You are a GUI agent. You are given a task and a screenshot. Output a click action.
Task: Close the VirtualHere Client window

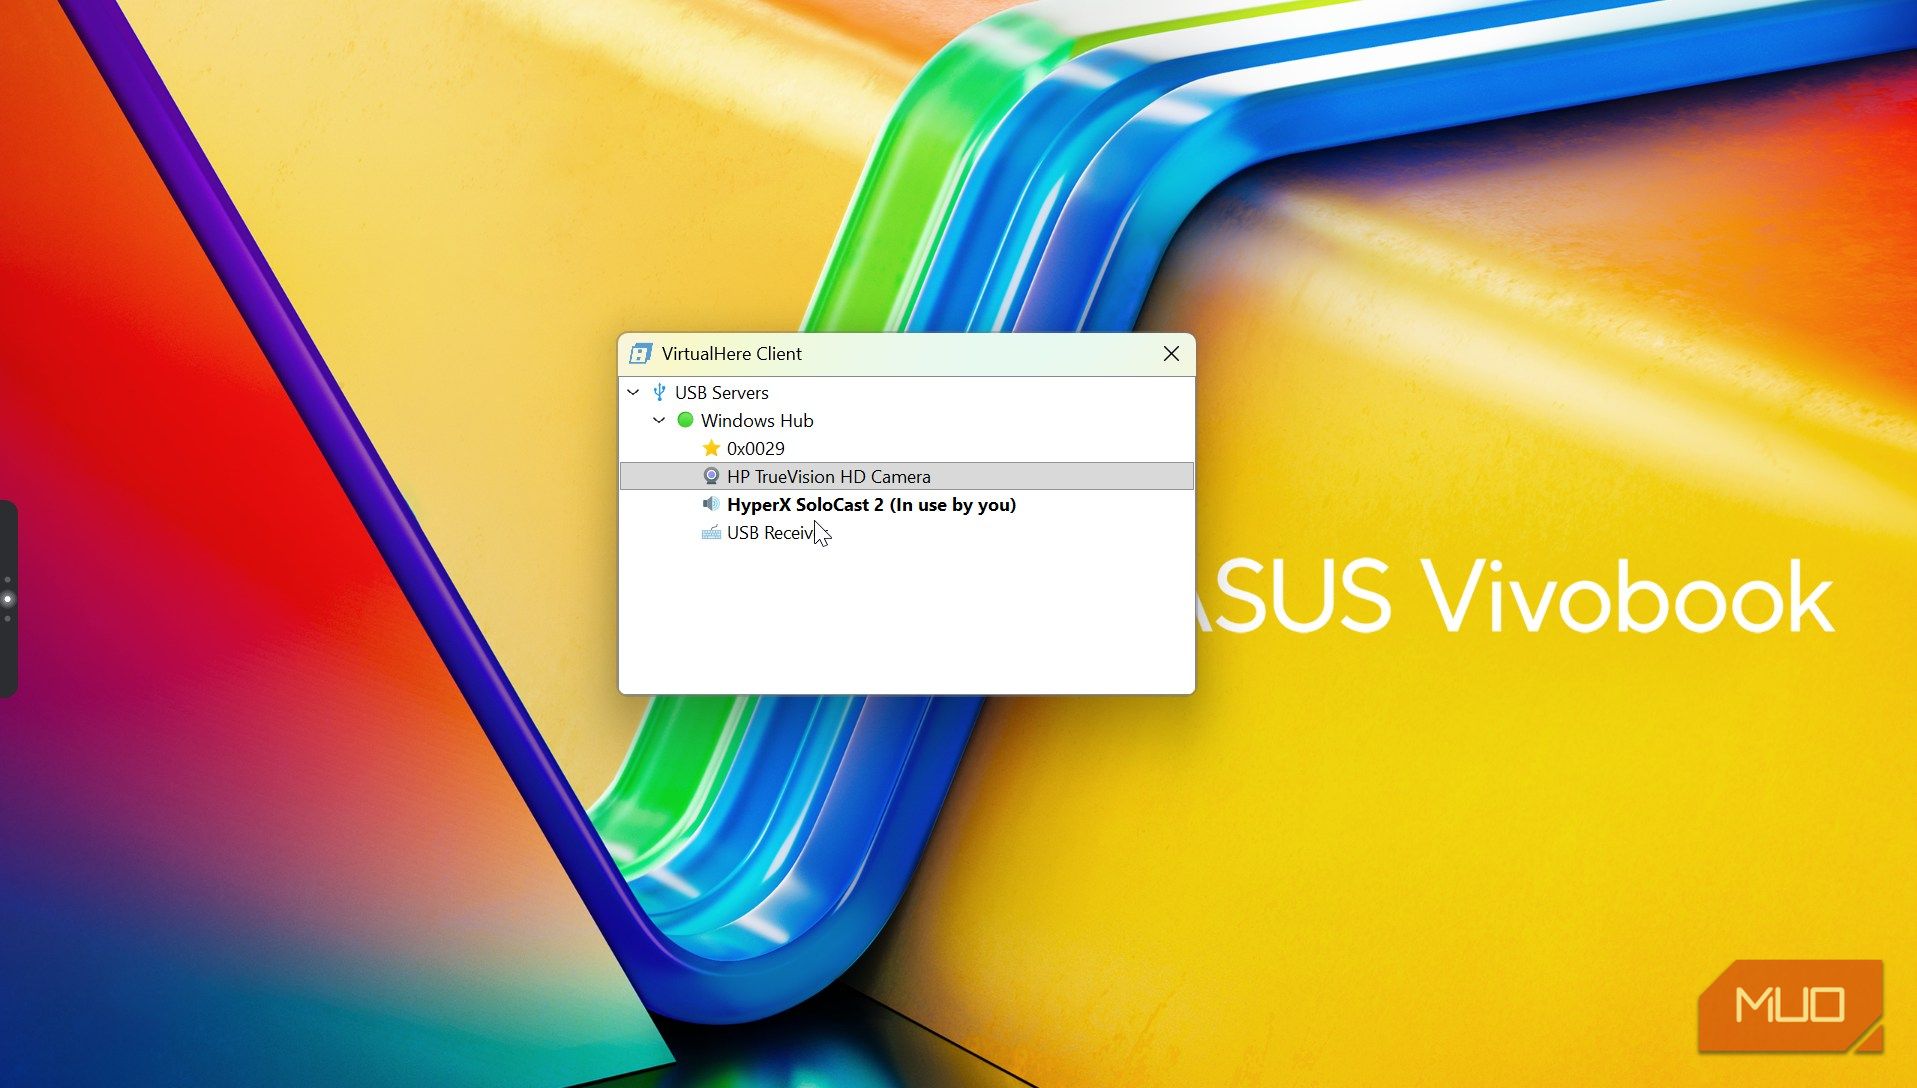click(x=1171, y=354)
